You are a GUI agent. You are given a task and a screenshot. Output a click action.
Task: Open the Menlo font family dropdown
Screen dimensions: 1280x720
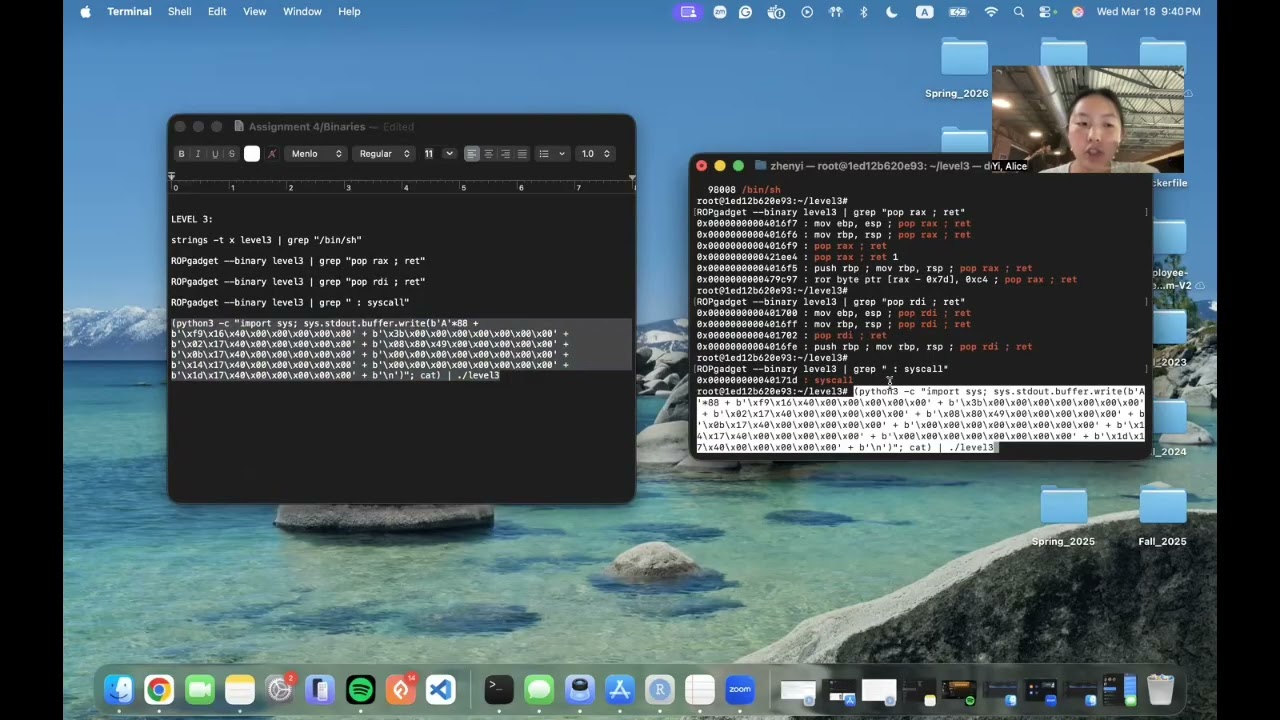pyautogui.click(x=316, y=154)
